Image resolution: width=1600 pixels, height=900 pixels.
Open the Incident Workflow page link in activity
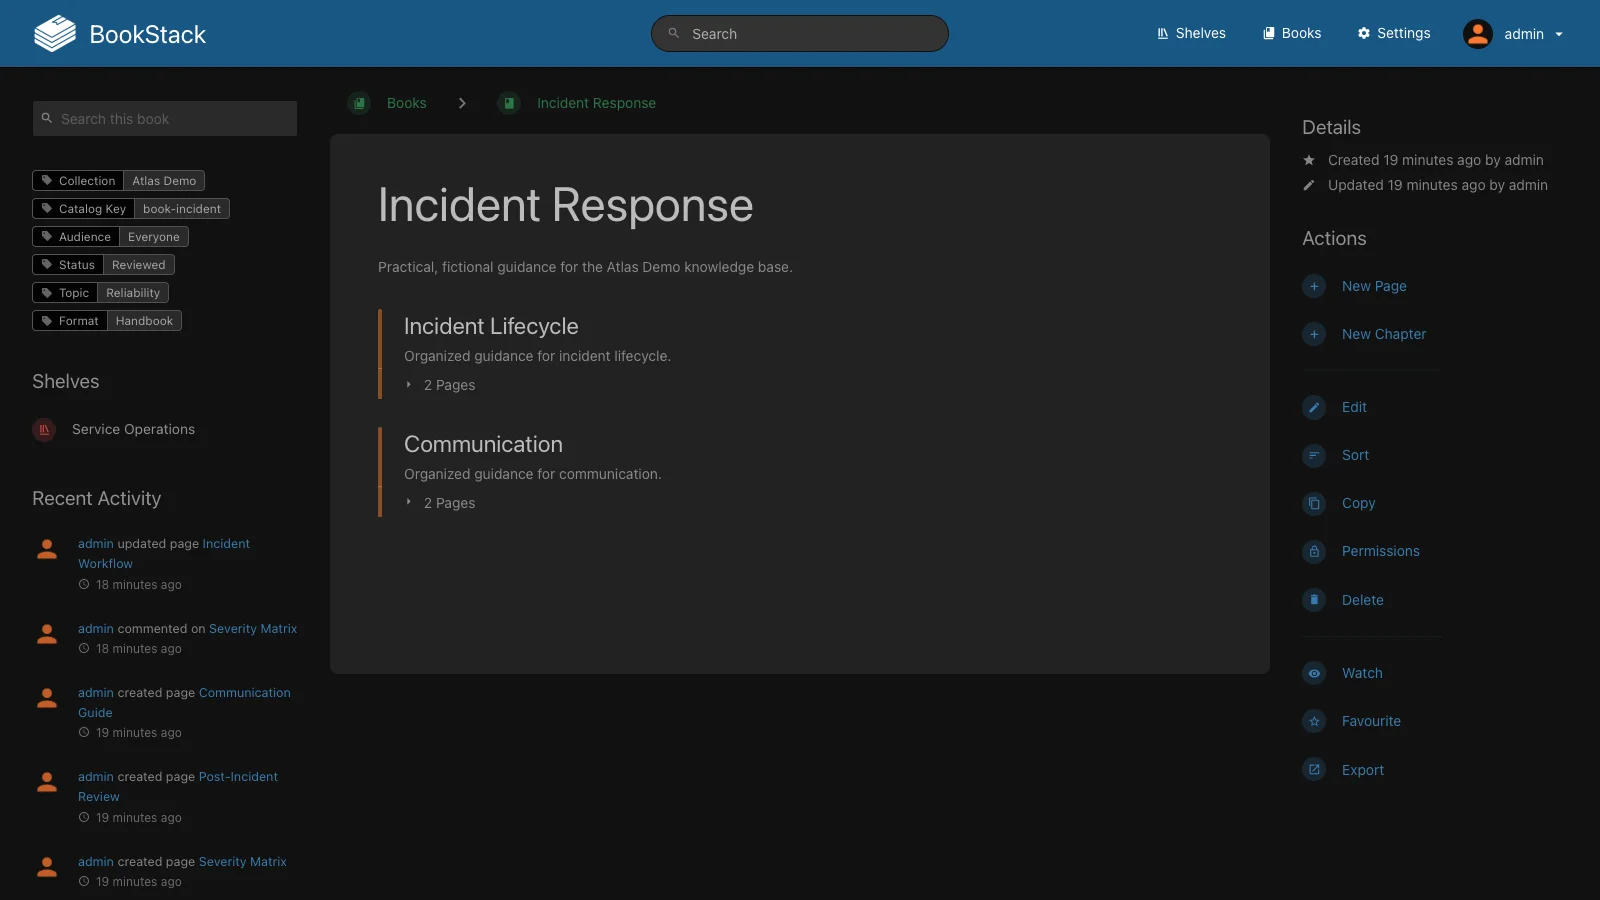[x=226, y=544]
